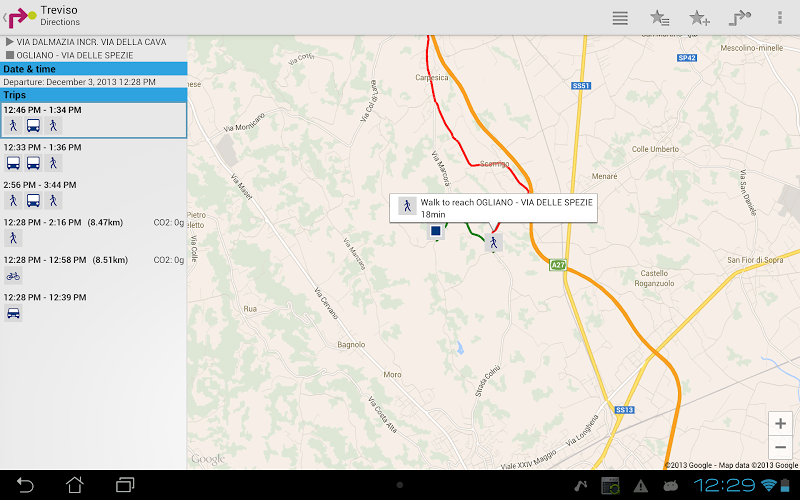
Task: Tap the Android home button
Action: [74, 485]
